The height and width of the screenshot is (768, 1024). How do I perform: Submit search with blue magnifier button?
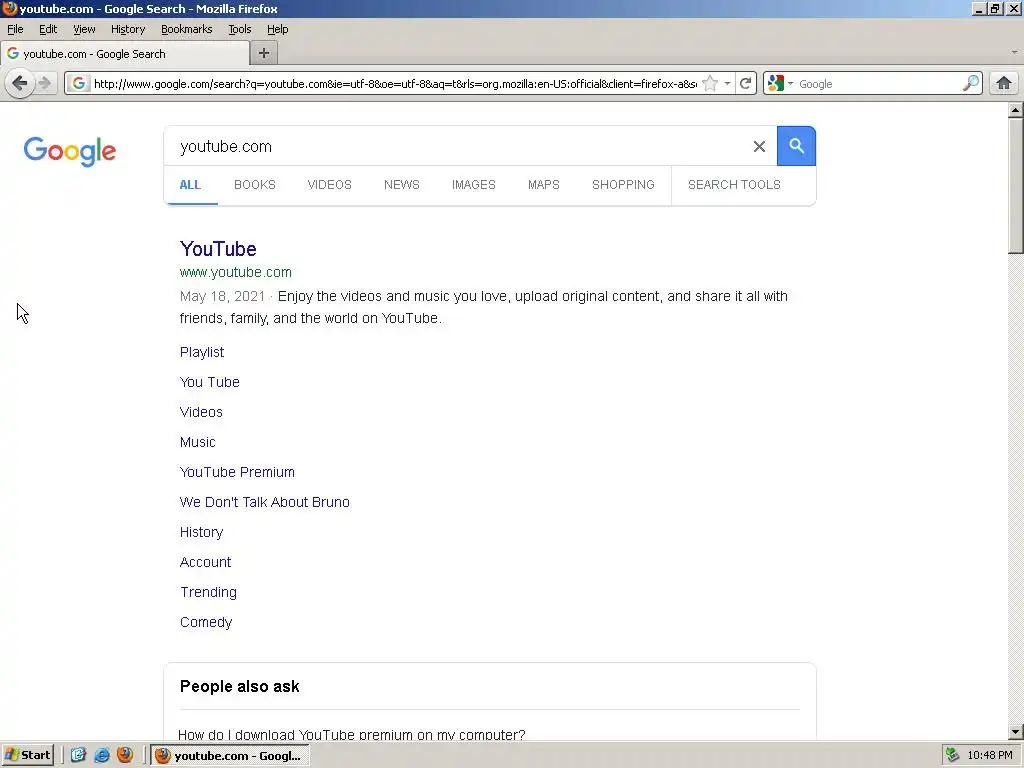coord(796,146)
